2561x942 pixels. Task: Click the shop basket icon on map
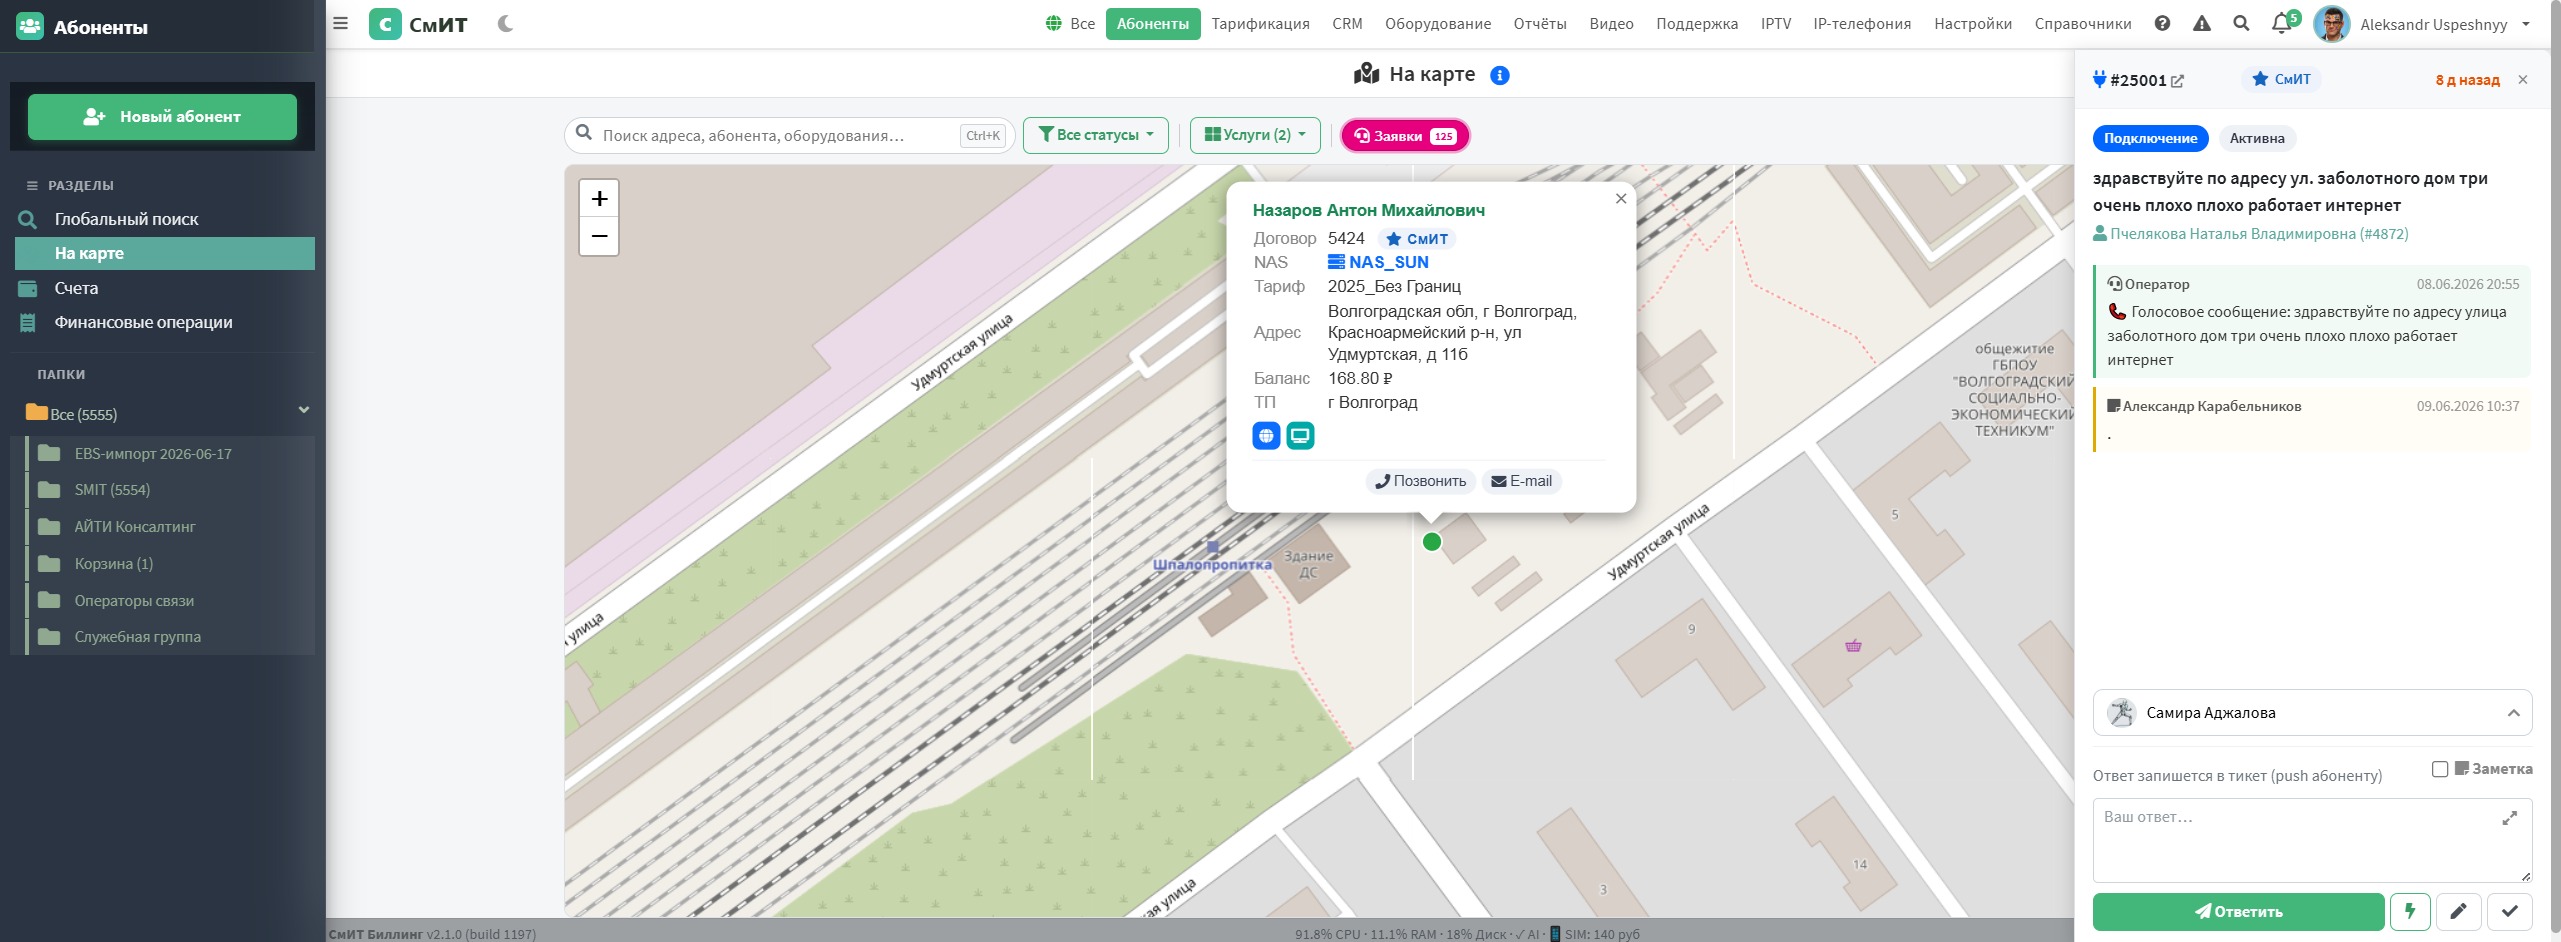(1853, 646)
